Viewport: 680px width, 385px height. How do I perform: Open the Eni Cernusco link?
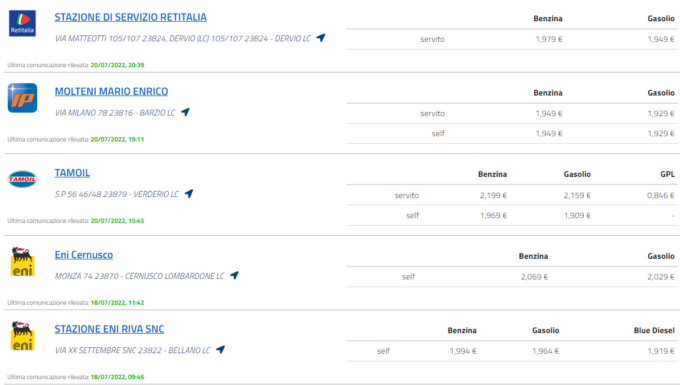84,255
